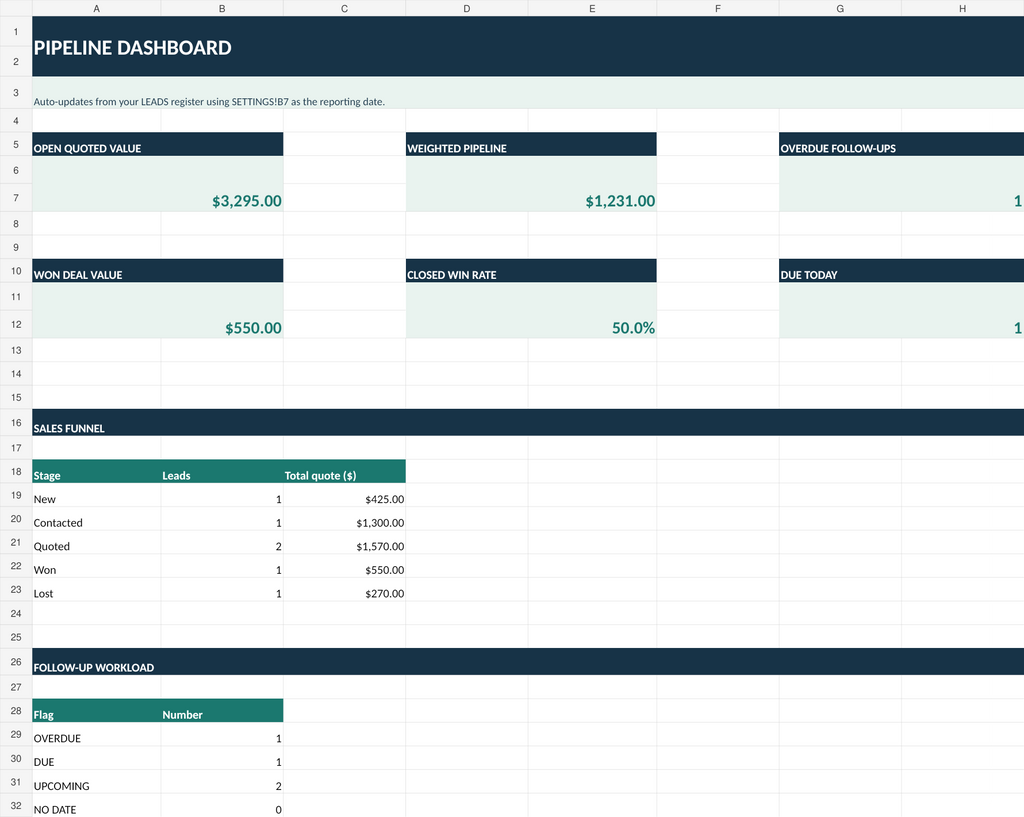The height and width of the screenshot is (817, 1024).
Task: Select the OPEN QUOTED VALUE header
Action: (157, 144)
